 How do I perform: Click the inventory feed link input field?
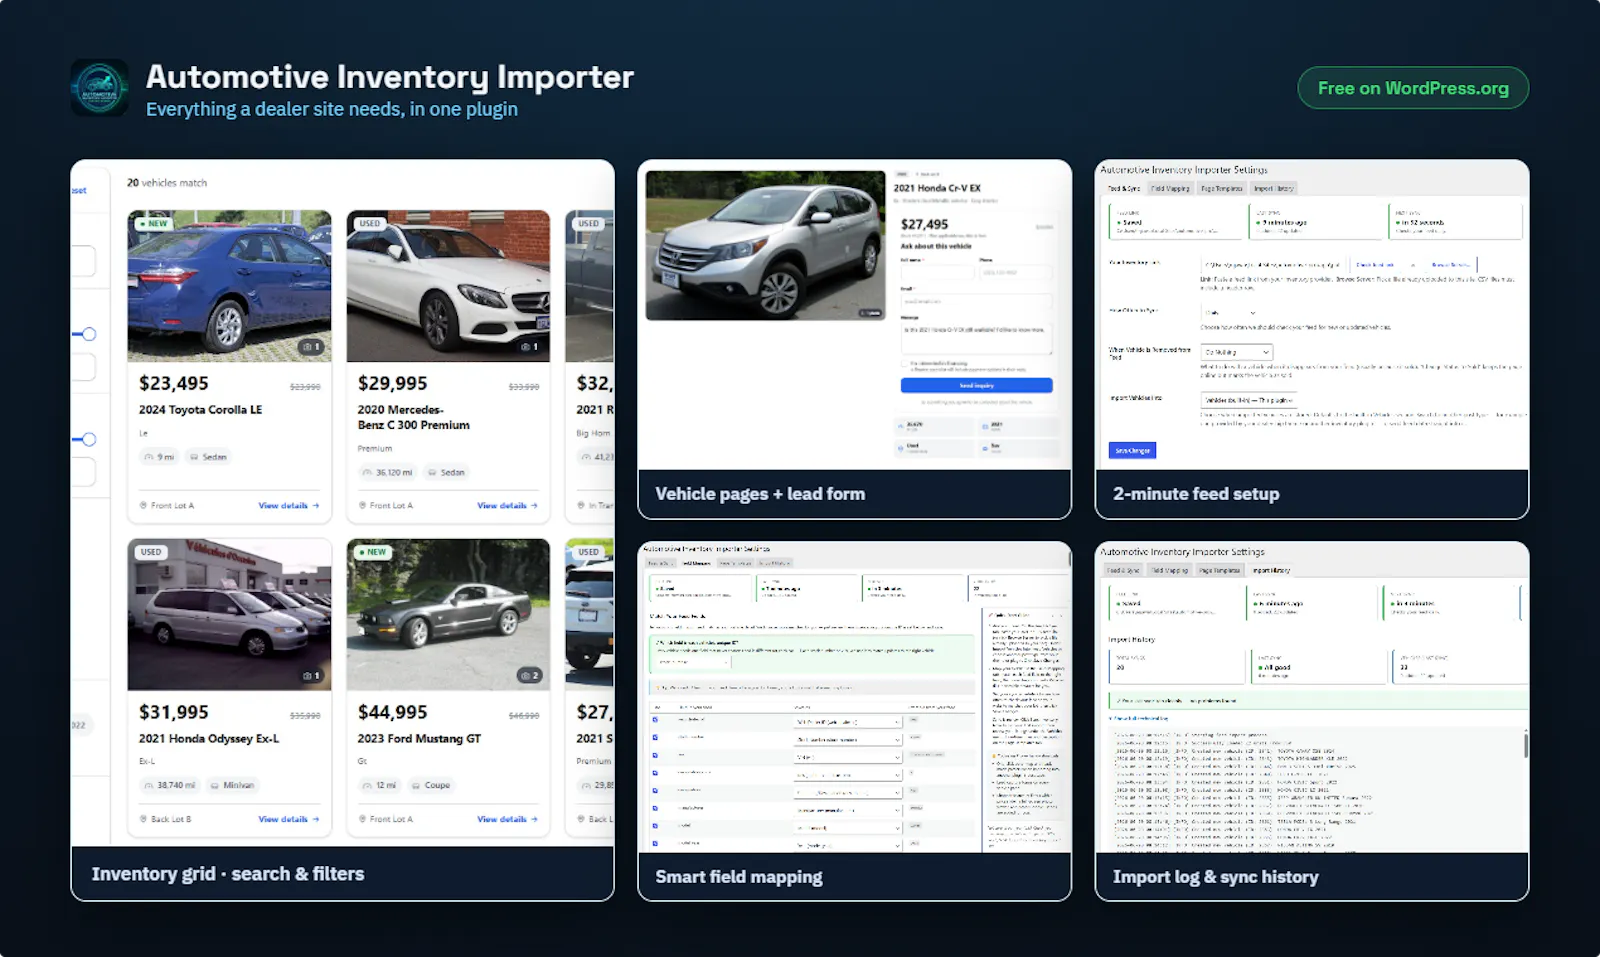coord(1272,265)
